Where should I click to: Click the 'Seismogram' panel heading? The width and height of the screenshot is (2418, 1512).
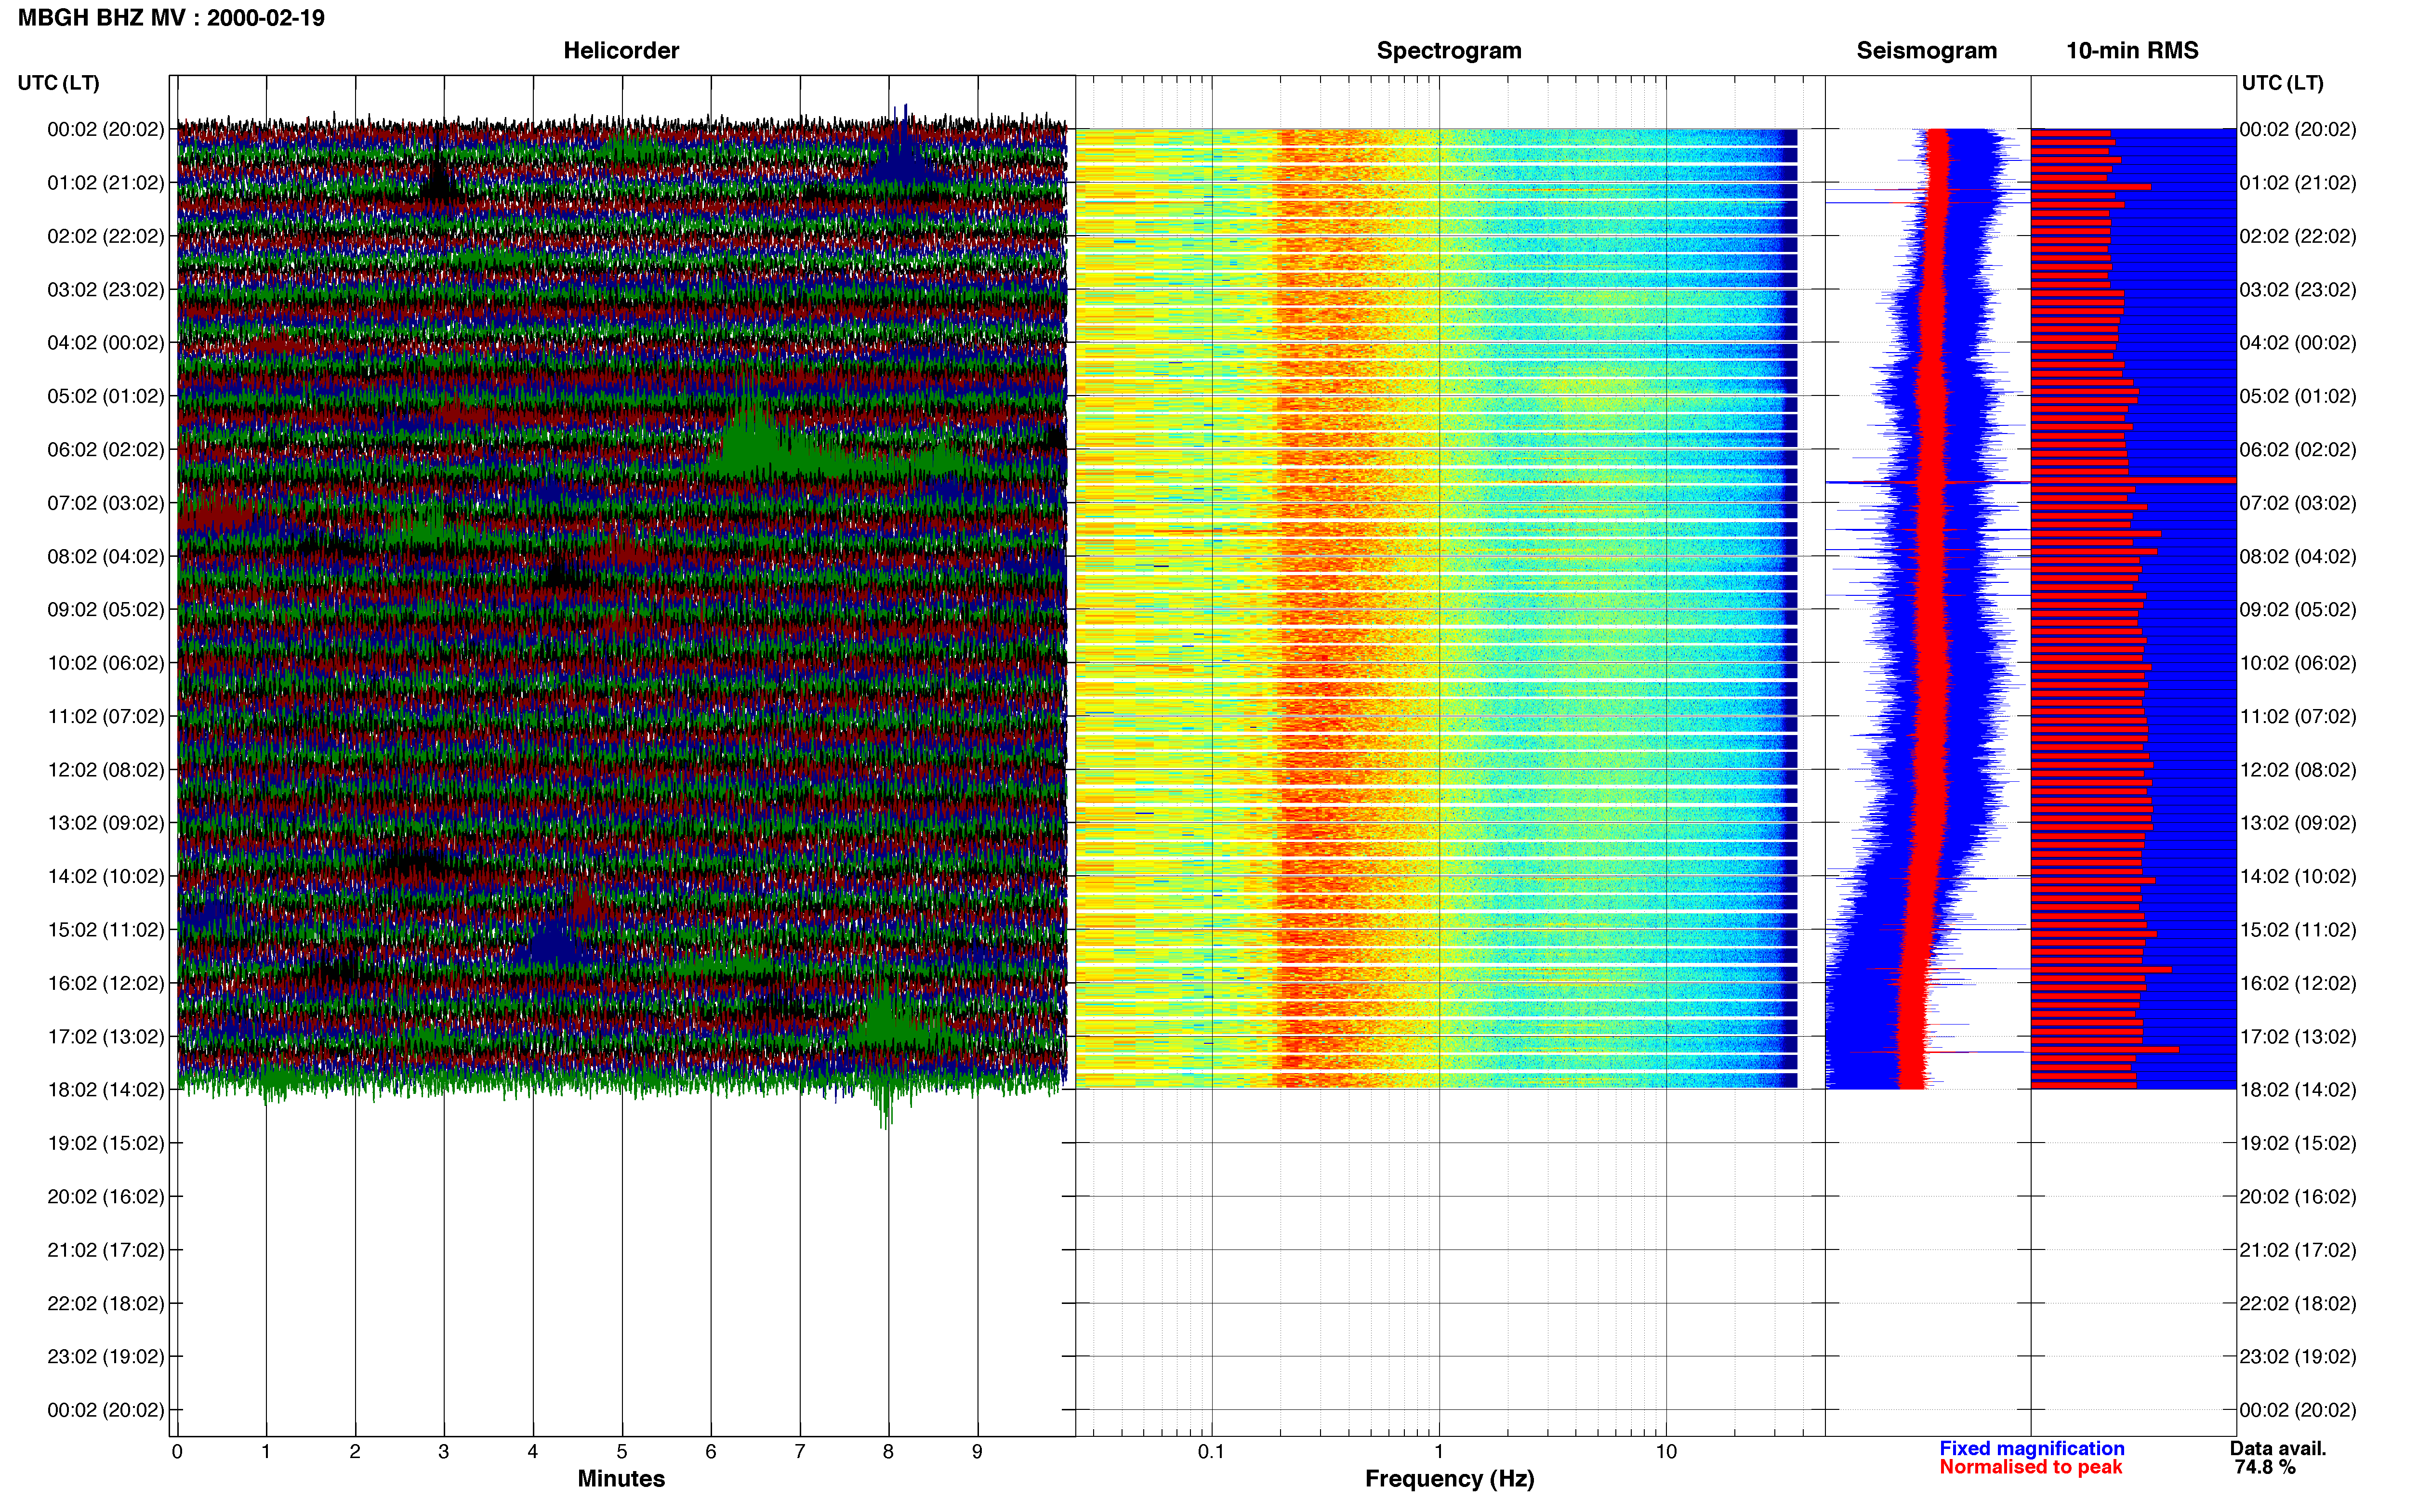[x=1926, y=50]
